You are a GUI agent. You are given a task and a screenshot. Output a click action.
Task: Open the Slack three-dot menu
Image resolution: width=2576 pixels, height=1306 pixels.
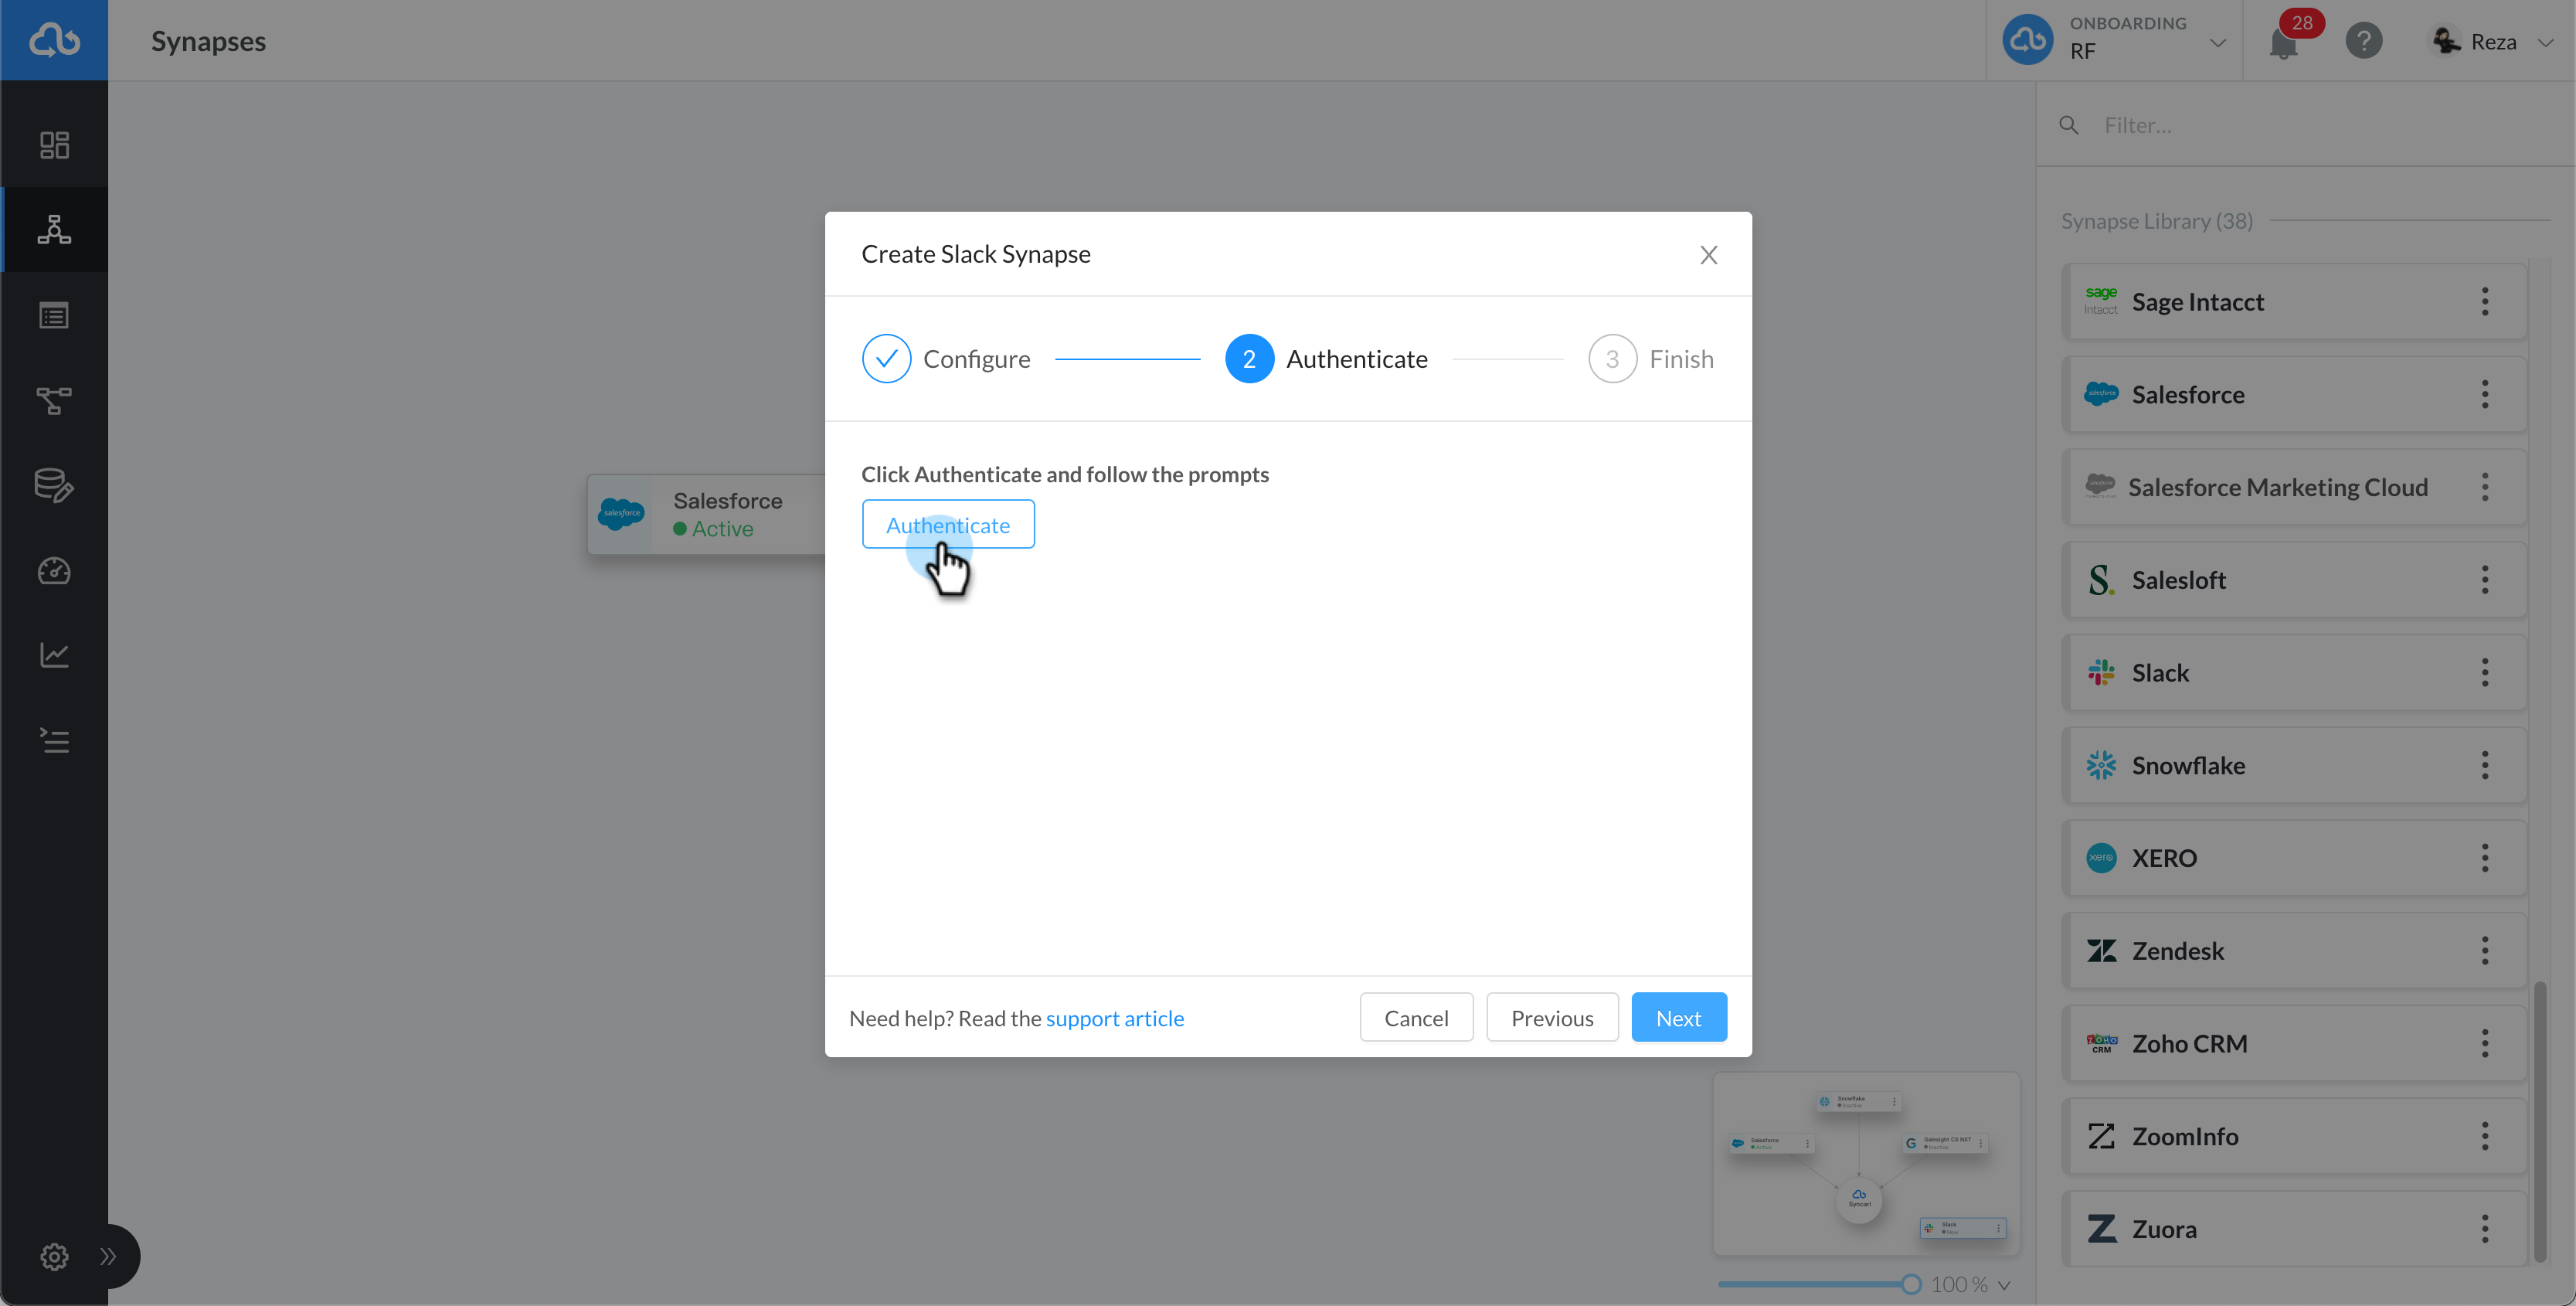(2485, 672)
